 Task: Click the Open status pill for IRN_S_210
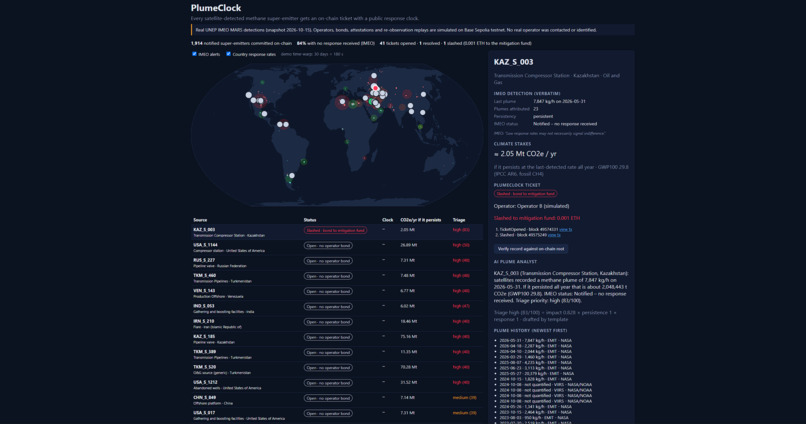[328, 322]
